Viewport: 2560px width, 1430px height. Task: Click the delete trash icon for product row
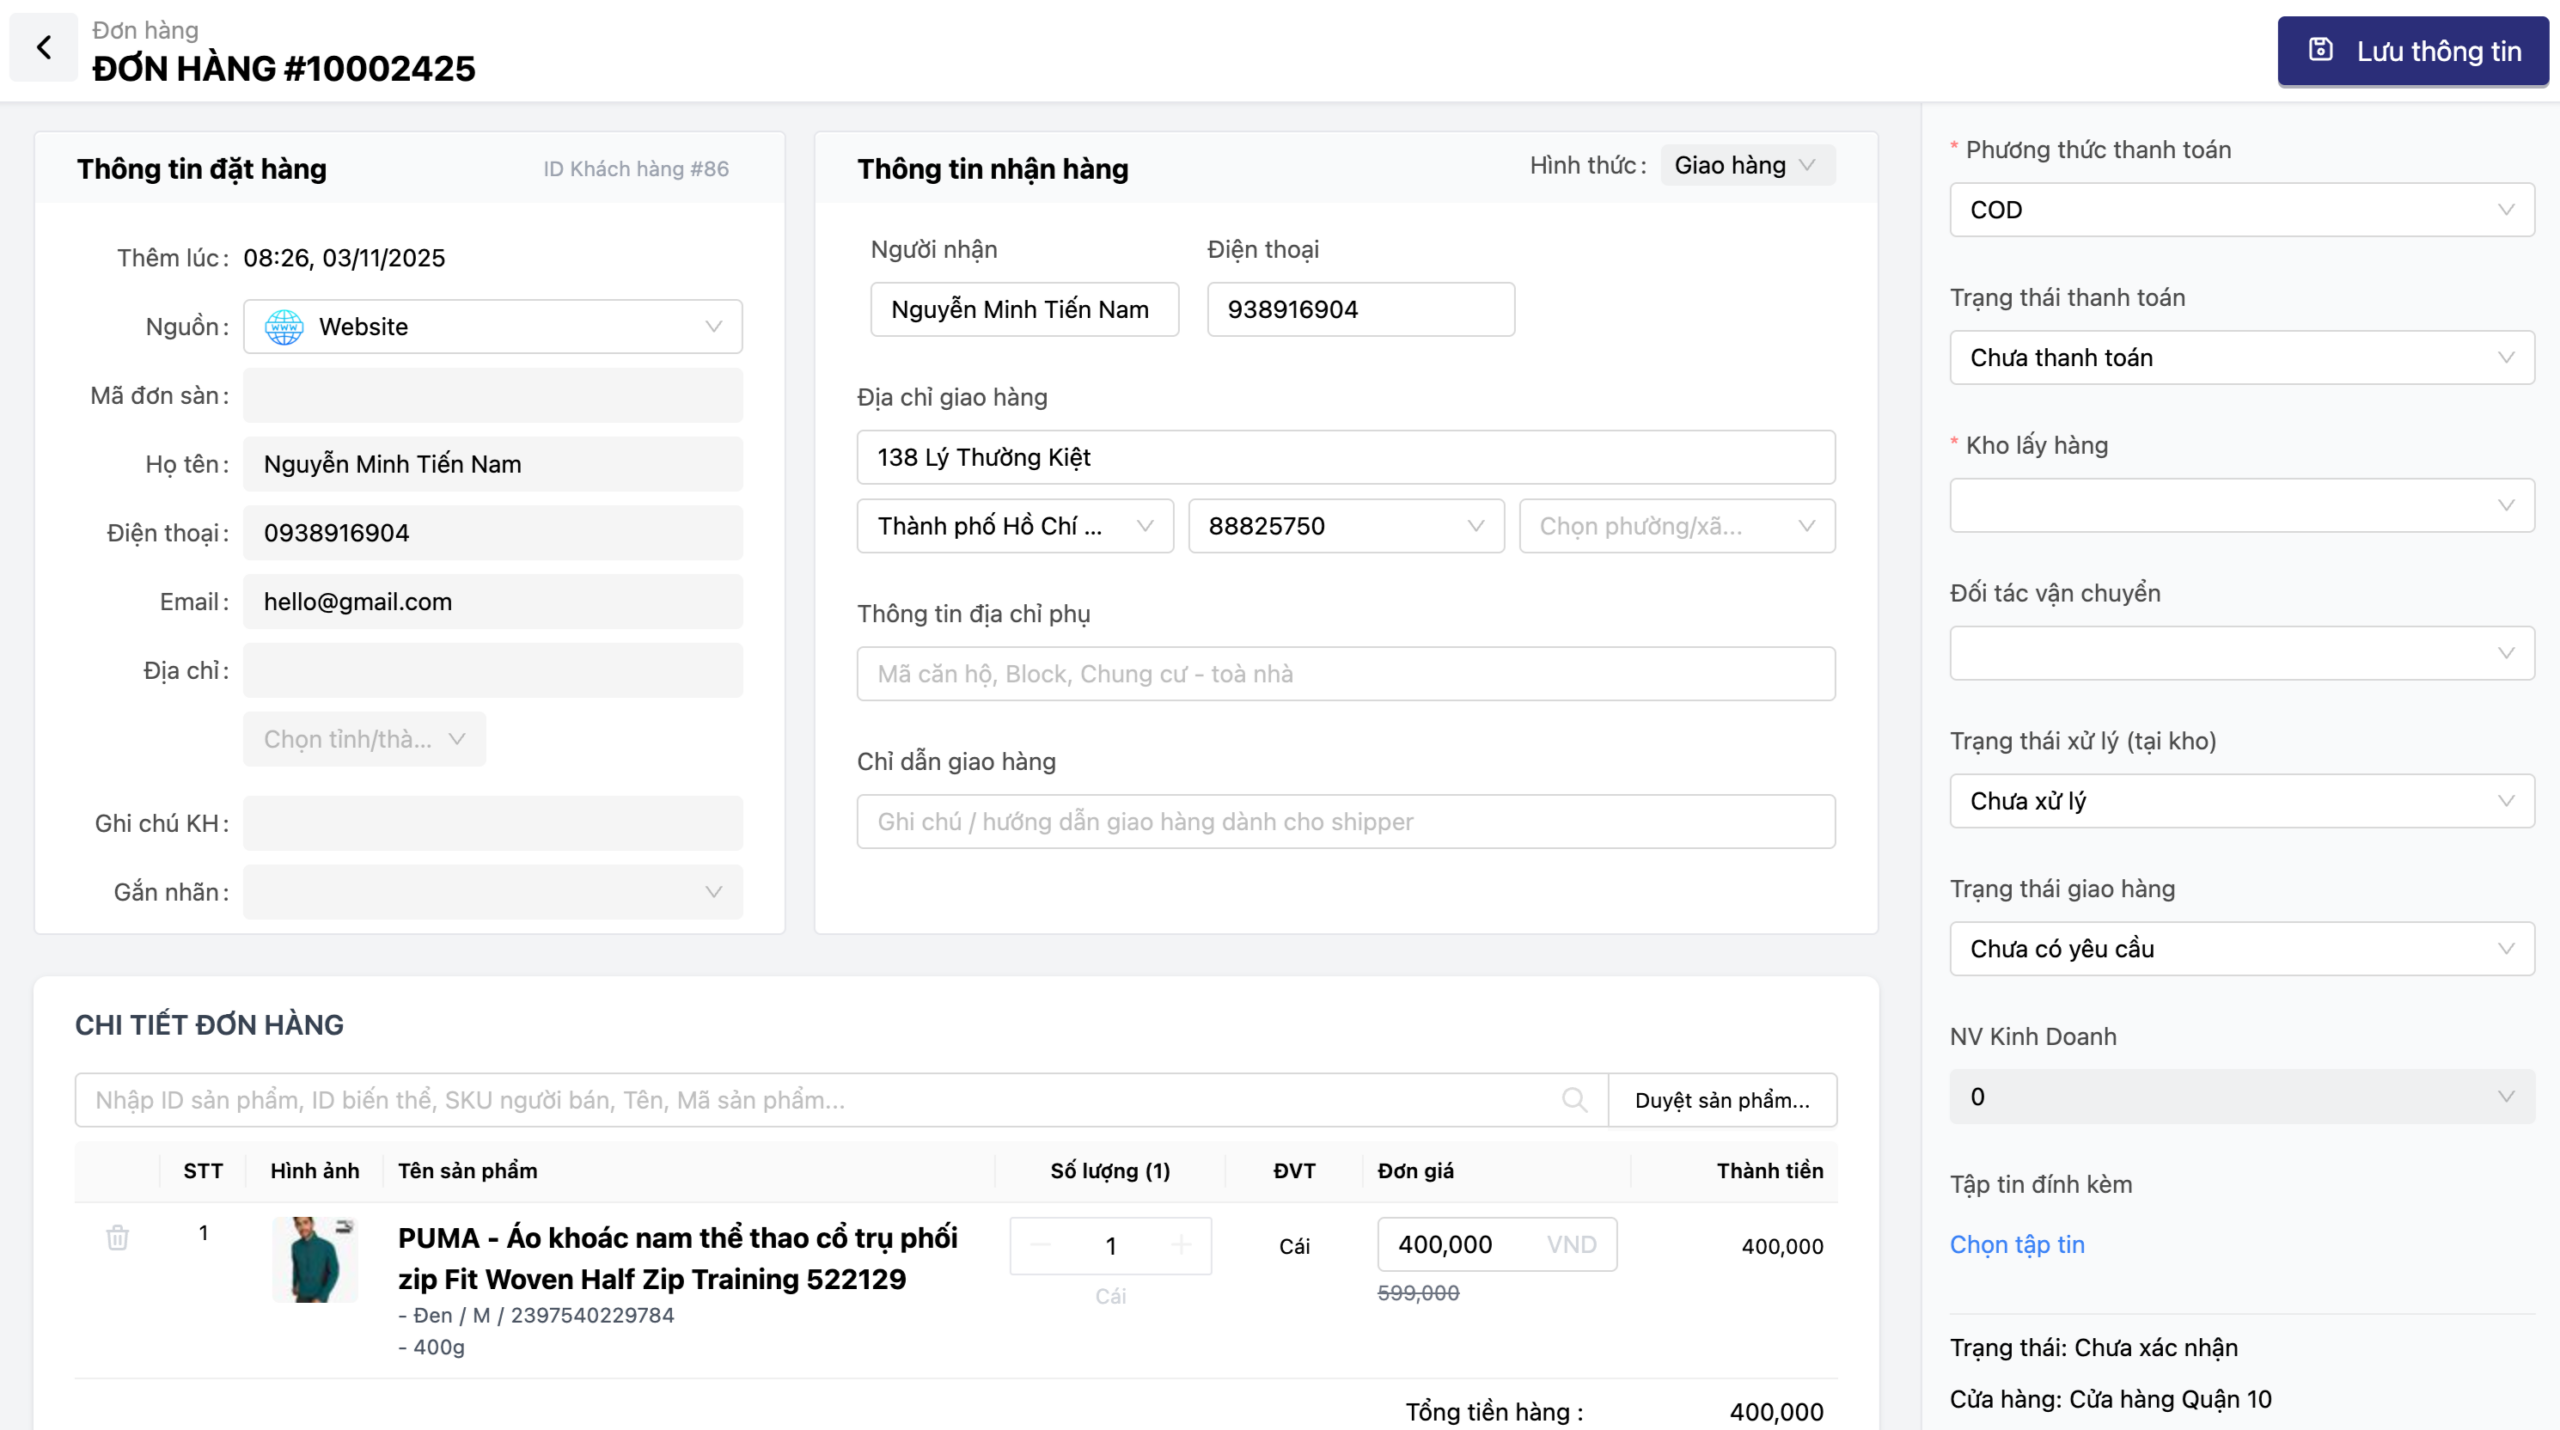(117, 1238)
